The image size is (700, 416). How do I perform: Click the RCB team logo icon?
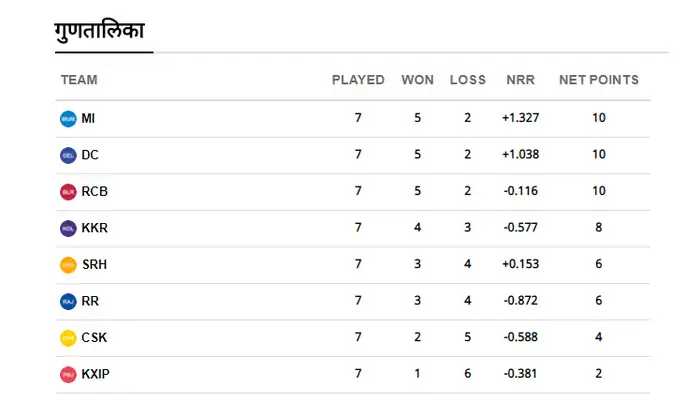click(68, 192)
